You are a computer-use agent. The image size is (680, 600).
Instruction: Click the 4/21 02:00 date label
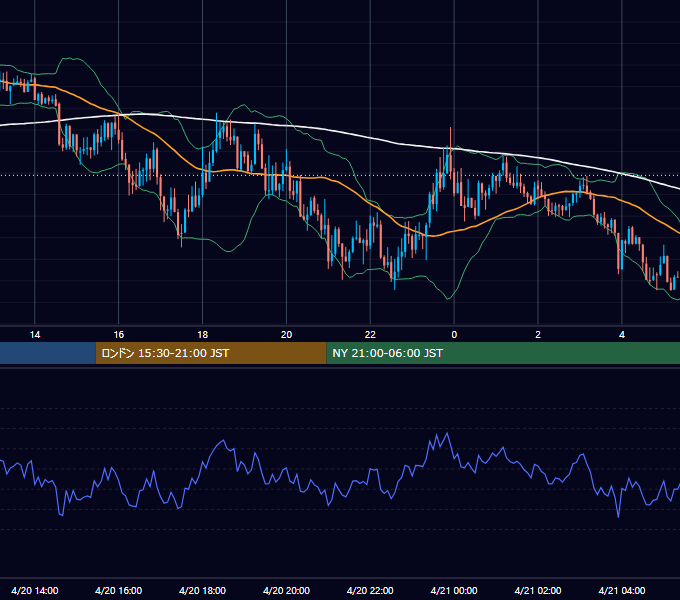538,590
